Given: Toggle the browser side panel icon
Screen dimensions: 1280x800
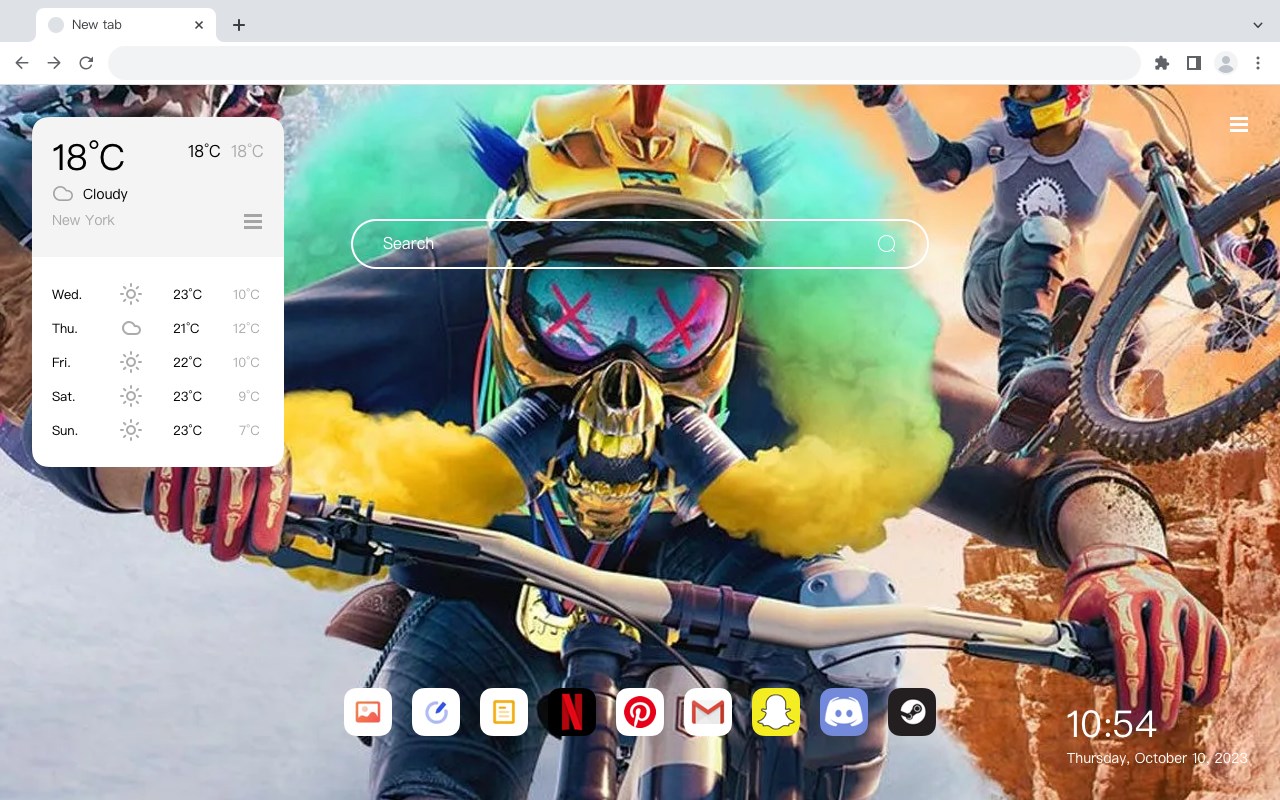Looking at the screenshot, I should tap(1193, 63).
